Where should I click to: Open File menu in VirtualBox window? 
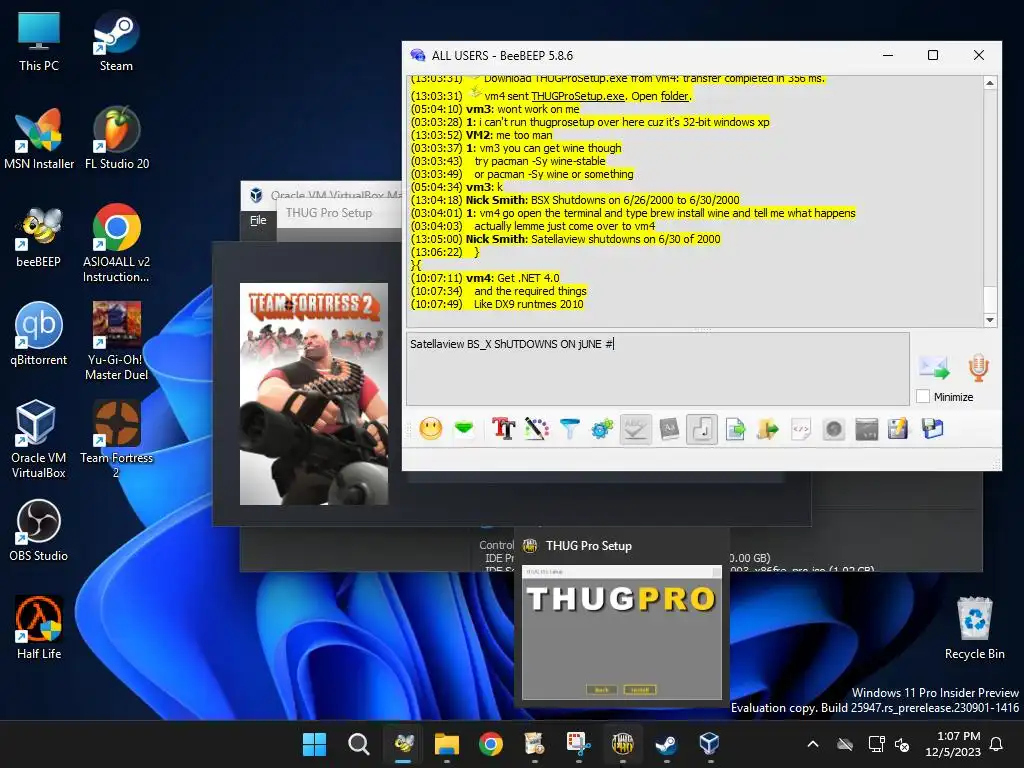(258, 221)
